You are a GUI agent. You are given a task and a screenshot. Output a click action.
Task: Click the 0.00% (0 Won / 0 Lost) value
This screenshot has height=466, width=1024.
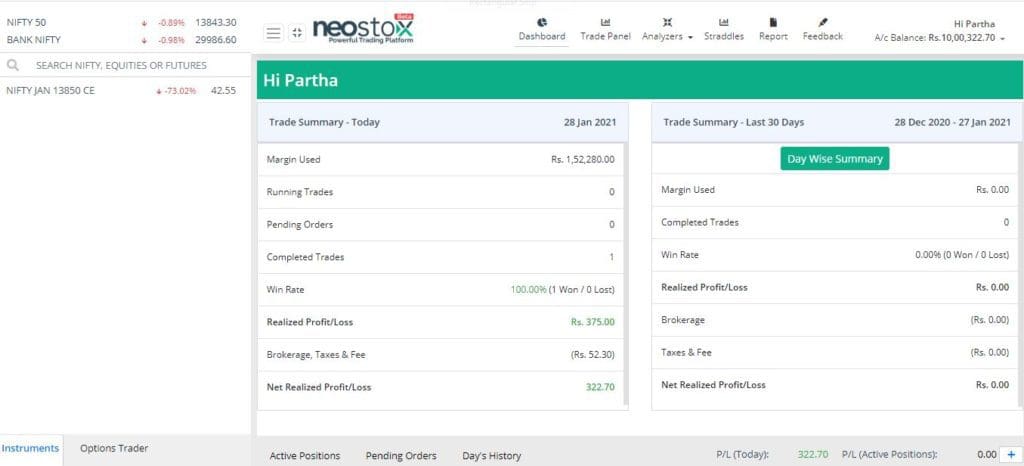tap(962, 255)
